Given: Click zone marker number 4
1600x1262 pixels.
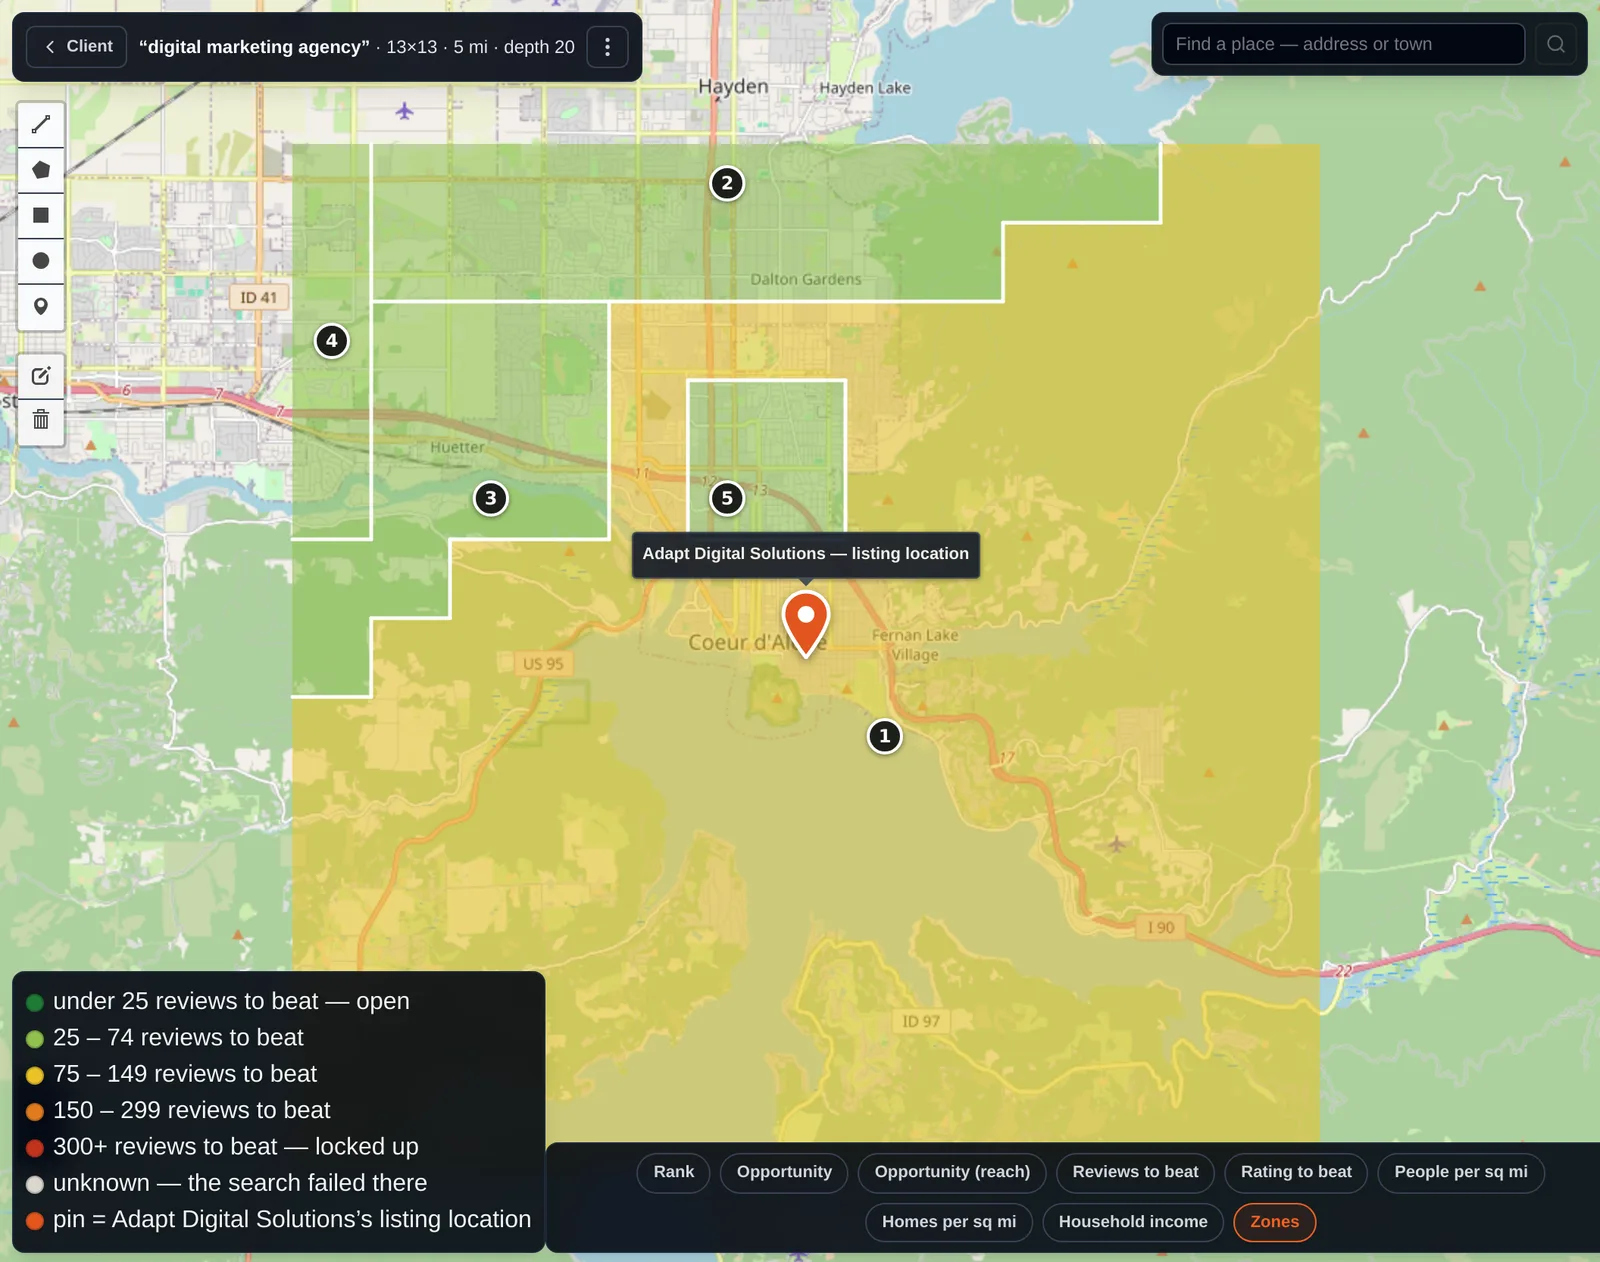Looking at the screenshot, I should click(x=332, y=341).
